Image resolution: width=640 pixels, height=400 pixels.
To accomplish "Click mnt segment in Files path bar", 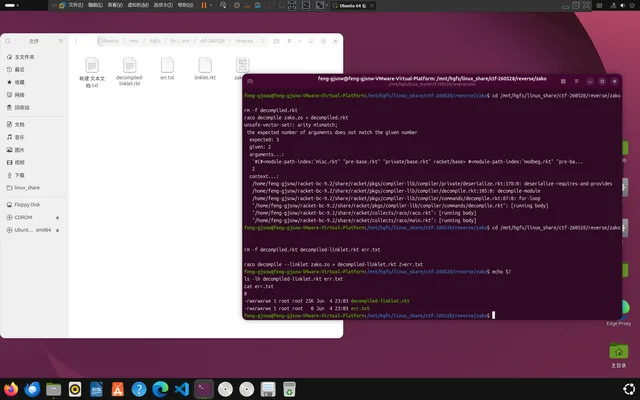I will point(134,41).
